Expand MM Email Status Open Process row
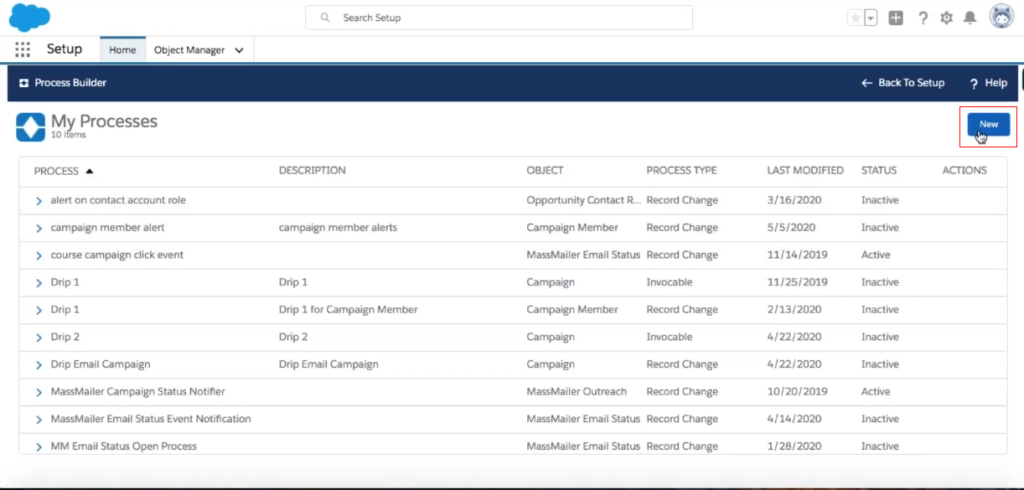This screenshot has width=1024, height=490. [x=39, y=447]
